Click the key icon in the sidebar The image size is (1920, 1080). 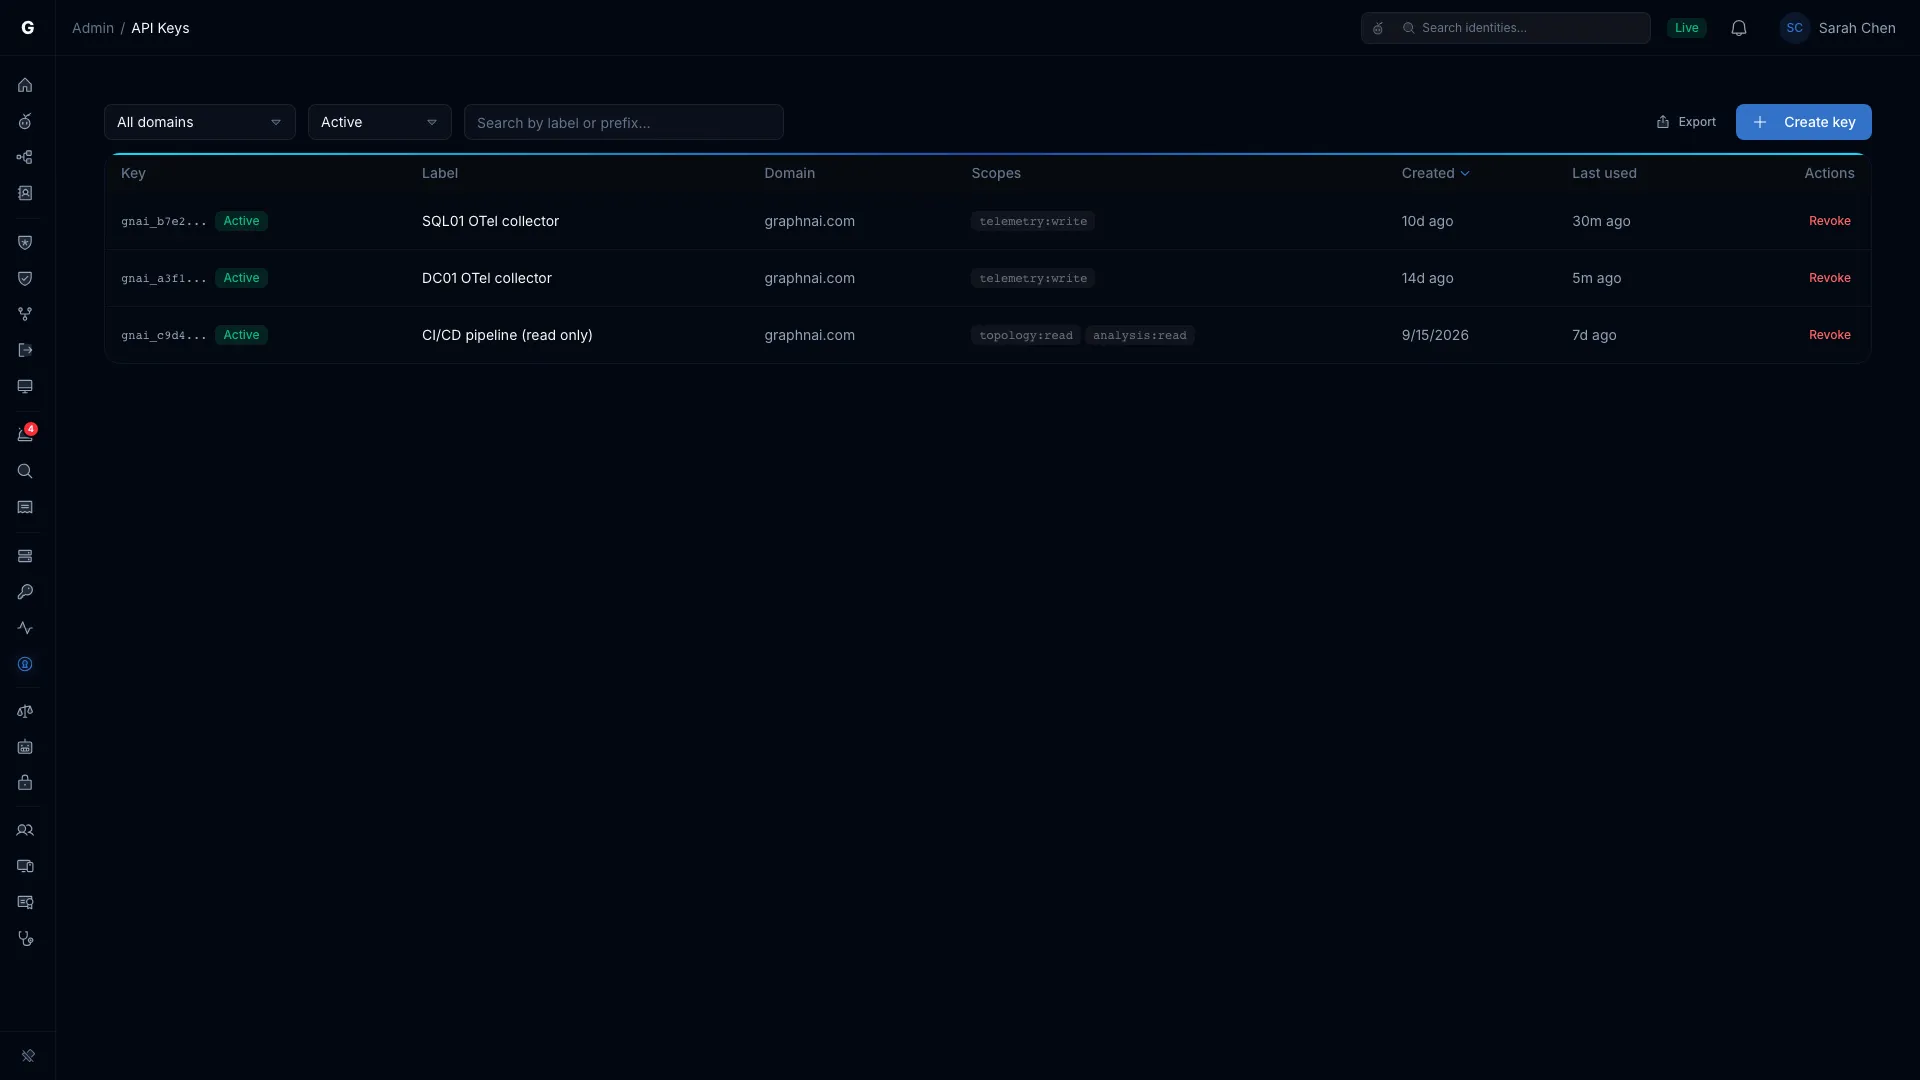[25, 592]
